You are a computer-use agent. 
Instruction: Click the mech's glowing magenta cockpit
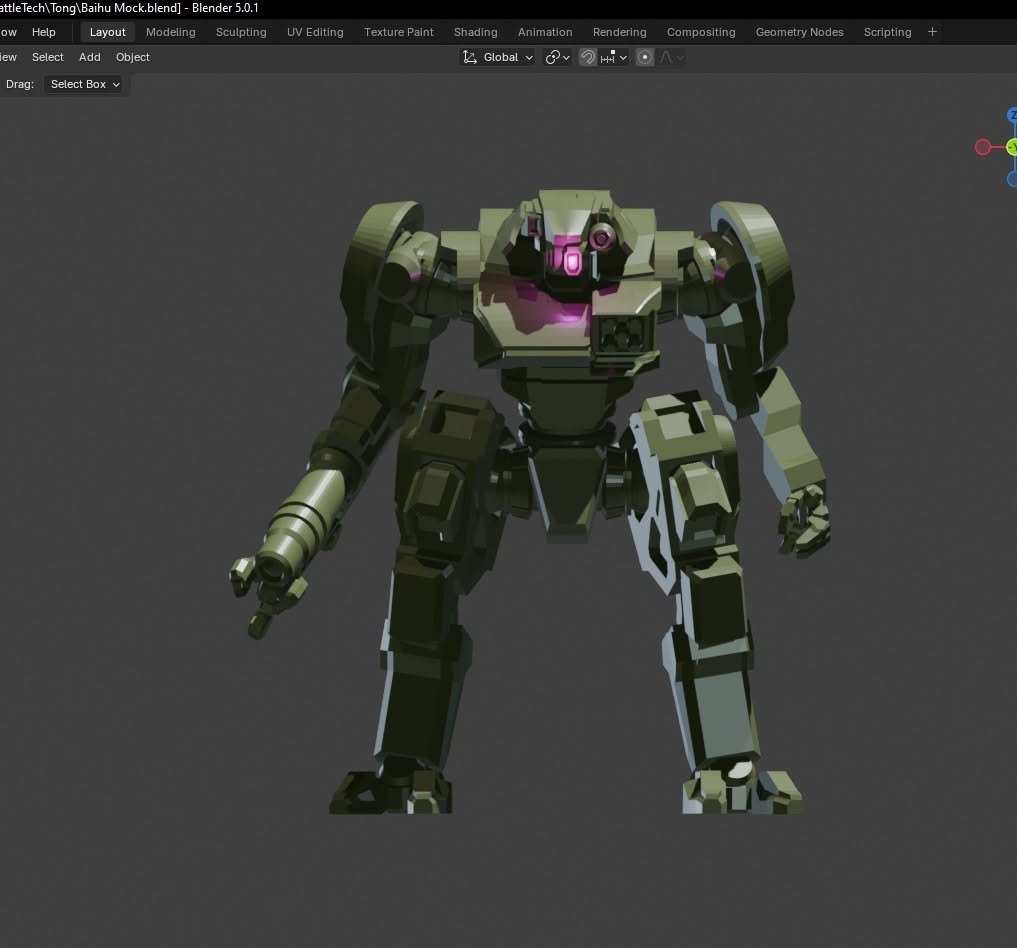(571, 261)
